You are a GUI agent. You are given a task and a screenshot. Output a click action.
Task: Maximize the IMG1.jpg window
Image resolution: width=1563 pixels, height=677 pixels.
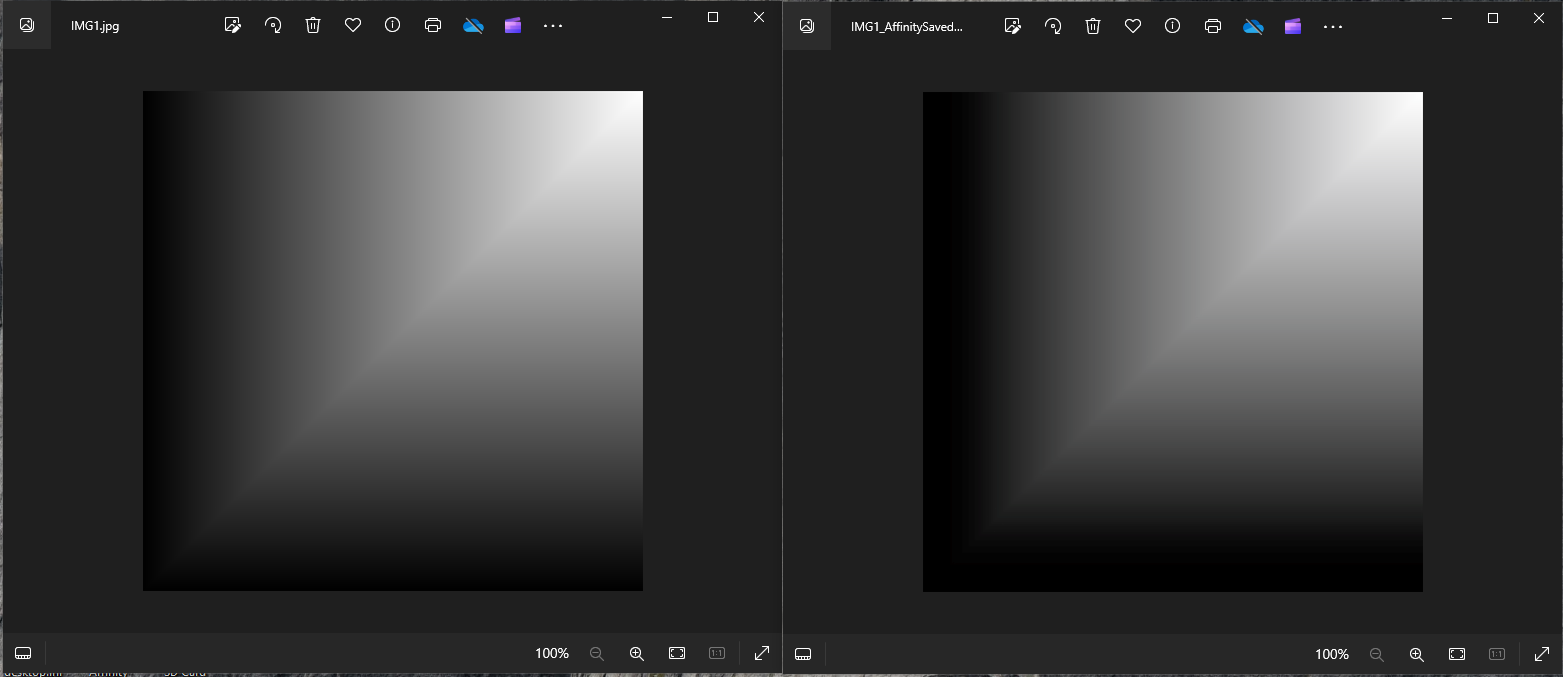(x=713, y=17)
